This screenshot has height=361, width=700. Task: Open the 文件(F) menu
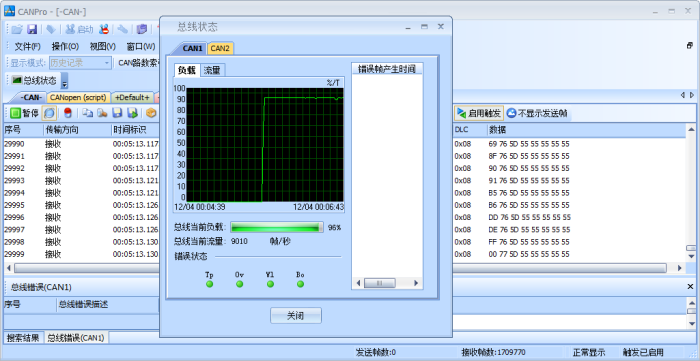coord(28,46)
